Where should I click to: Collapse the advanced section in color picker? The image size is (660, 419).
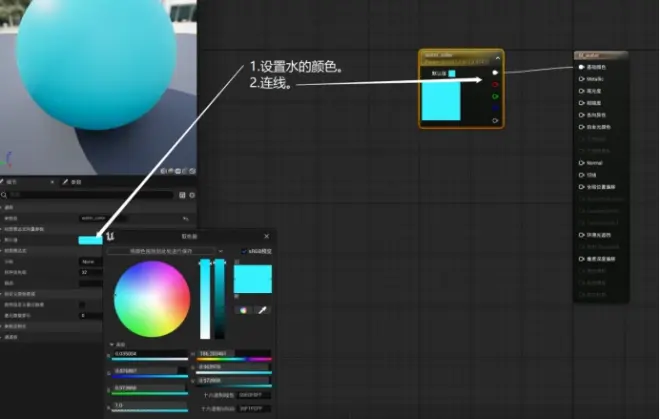pos(110,343)
